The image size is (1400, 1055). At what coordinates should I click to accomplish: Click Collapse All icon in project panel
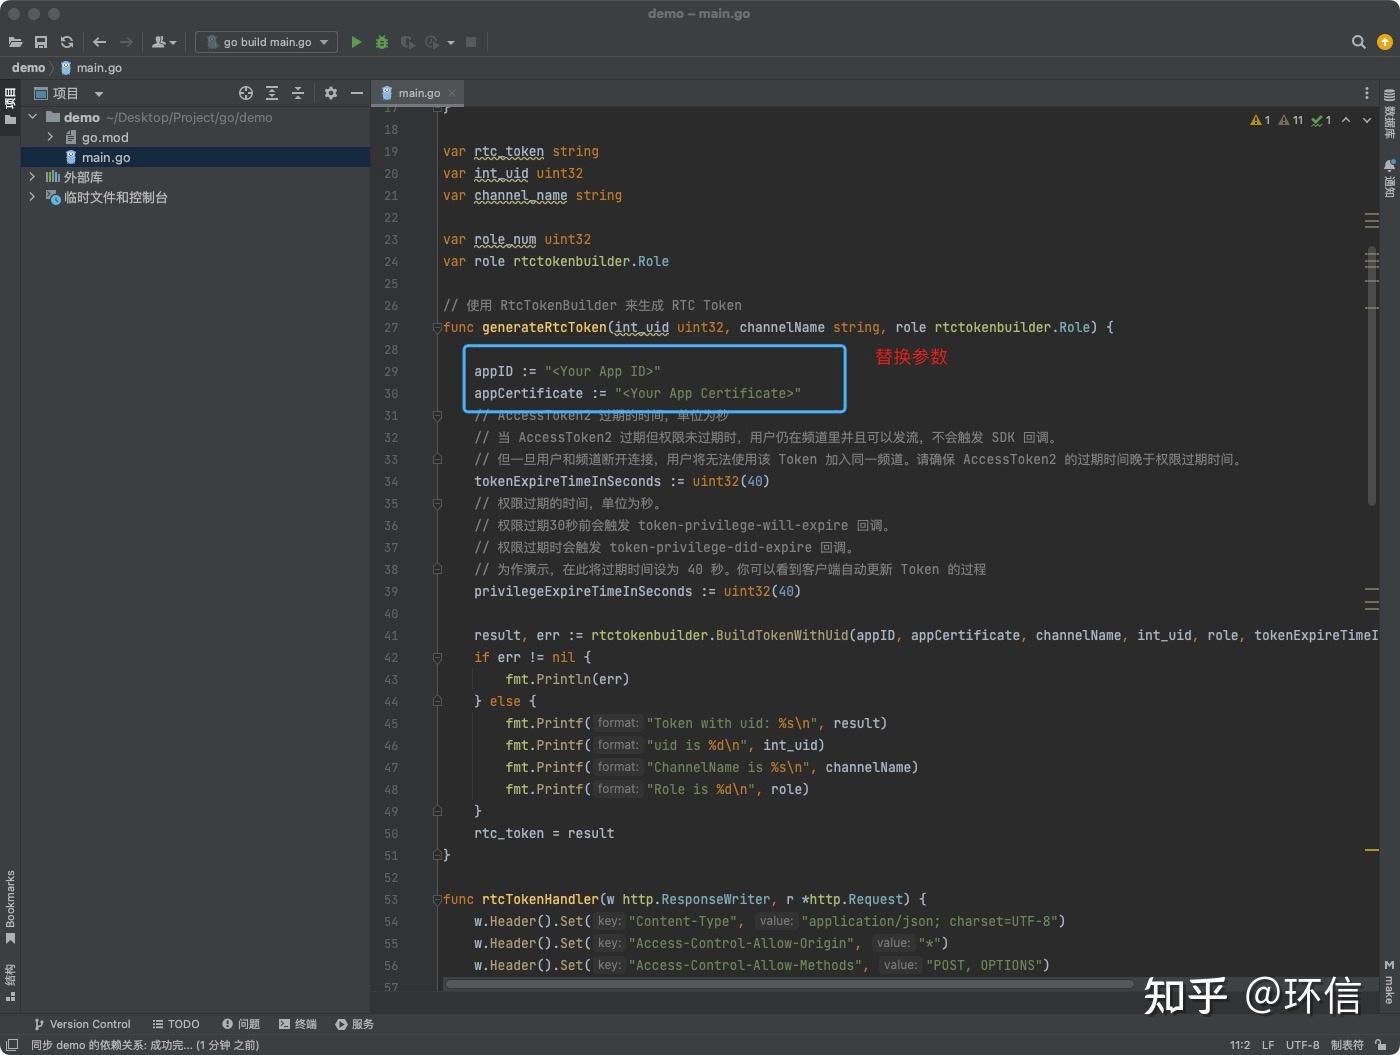click(x=298, y=93)
